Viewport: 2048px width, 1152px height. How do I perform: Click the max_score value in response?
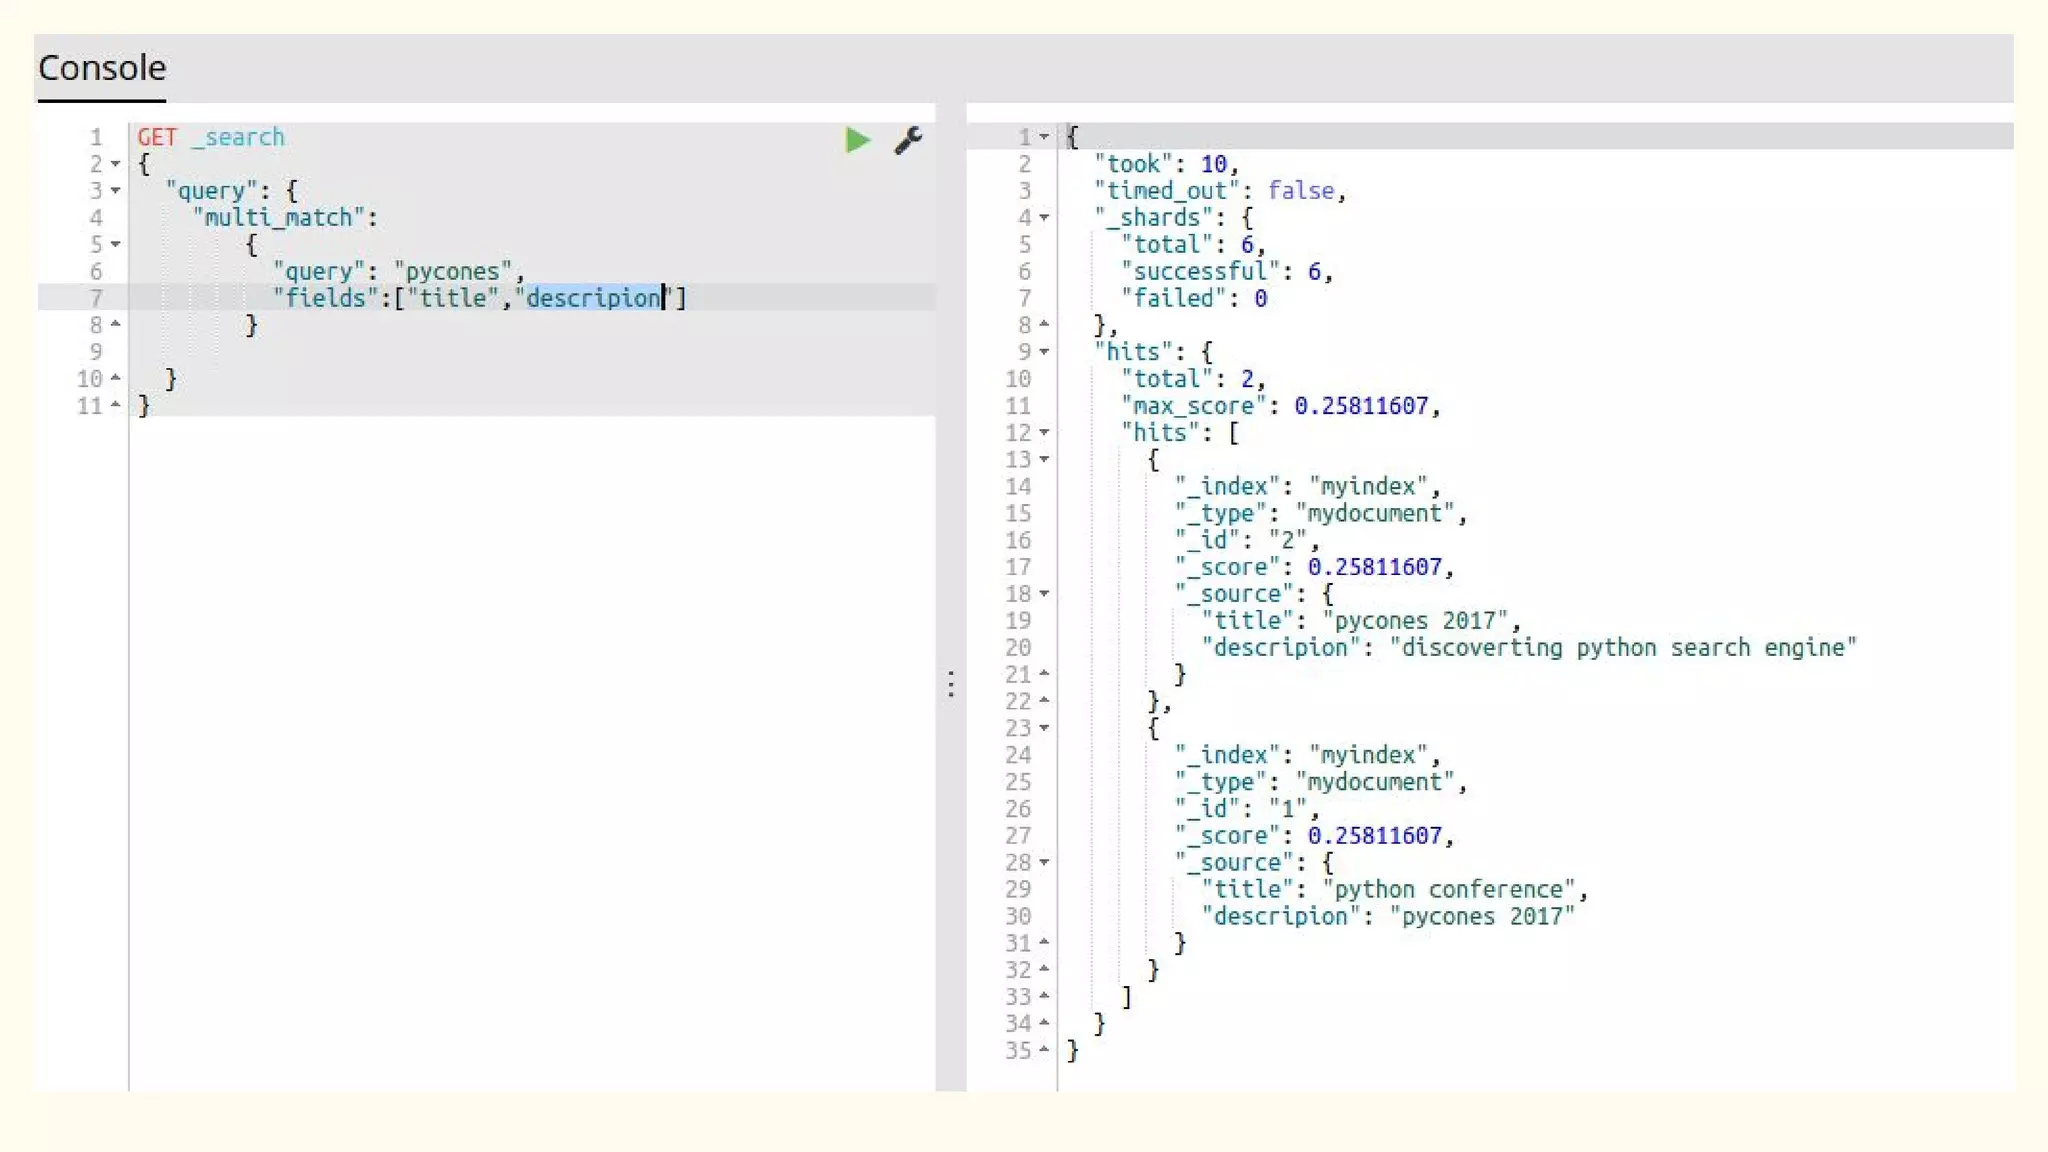(1361, 406)
